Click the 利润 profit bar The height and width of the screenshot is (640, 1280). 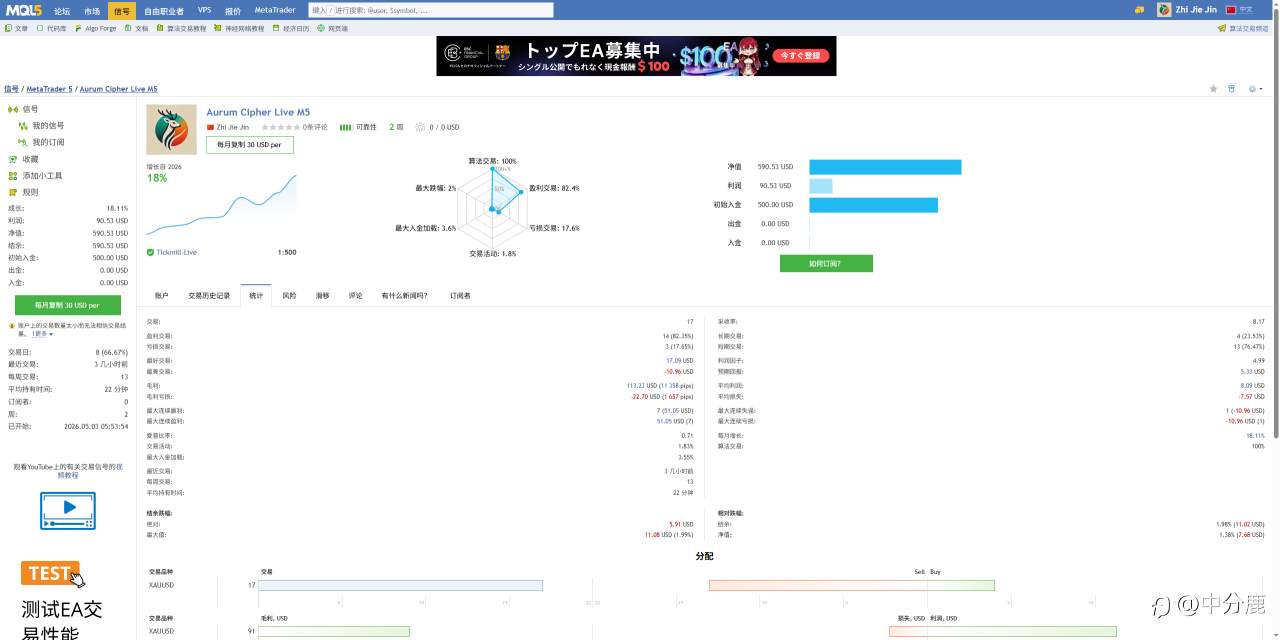tap(820, 186)
